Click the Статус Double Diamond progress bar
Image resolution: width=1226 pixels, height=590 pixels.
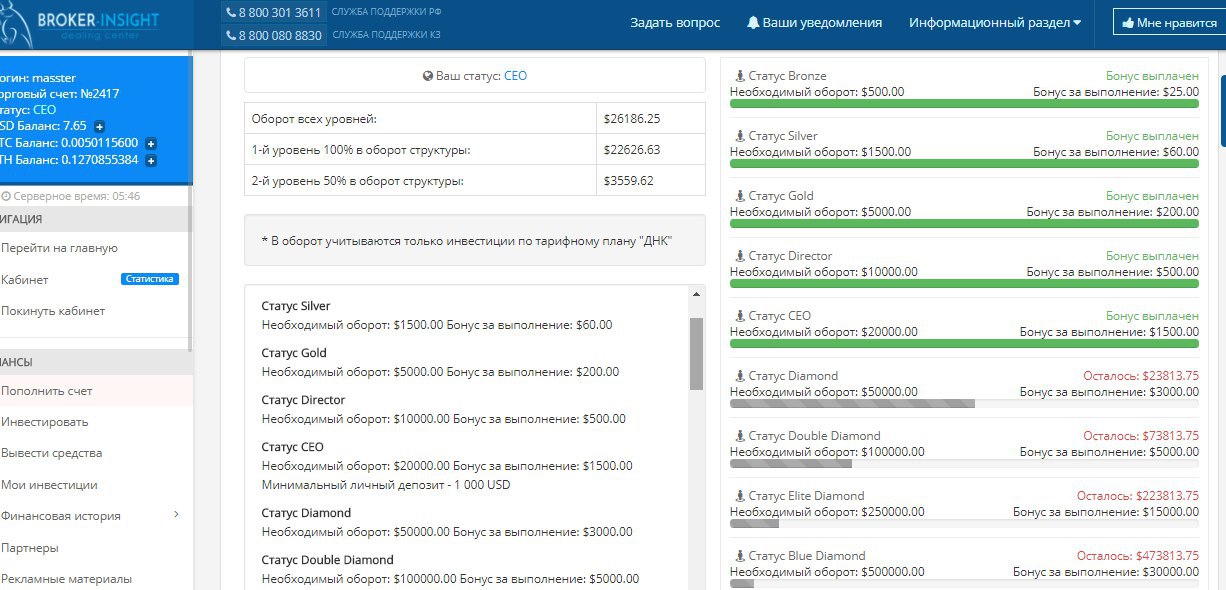pyautogui.click(x=791, y=464)
